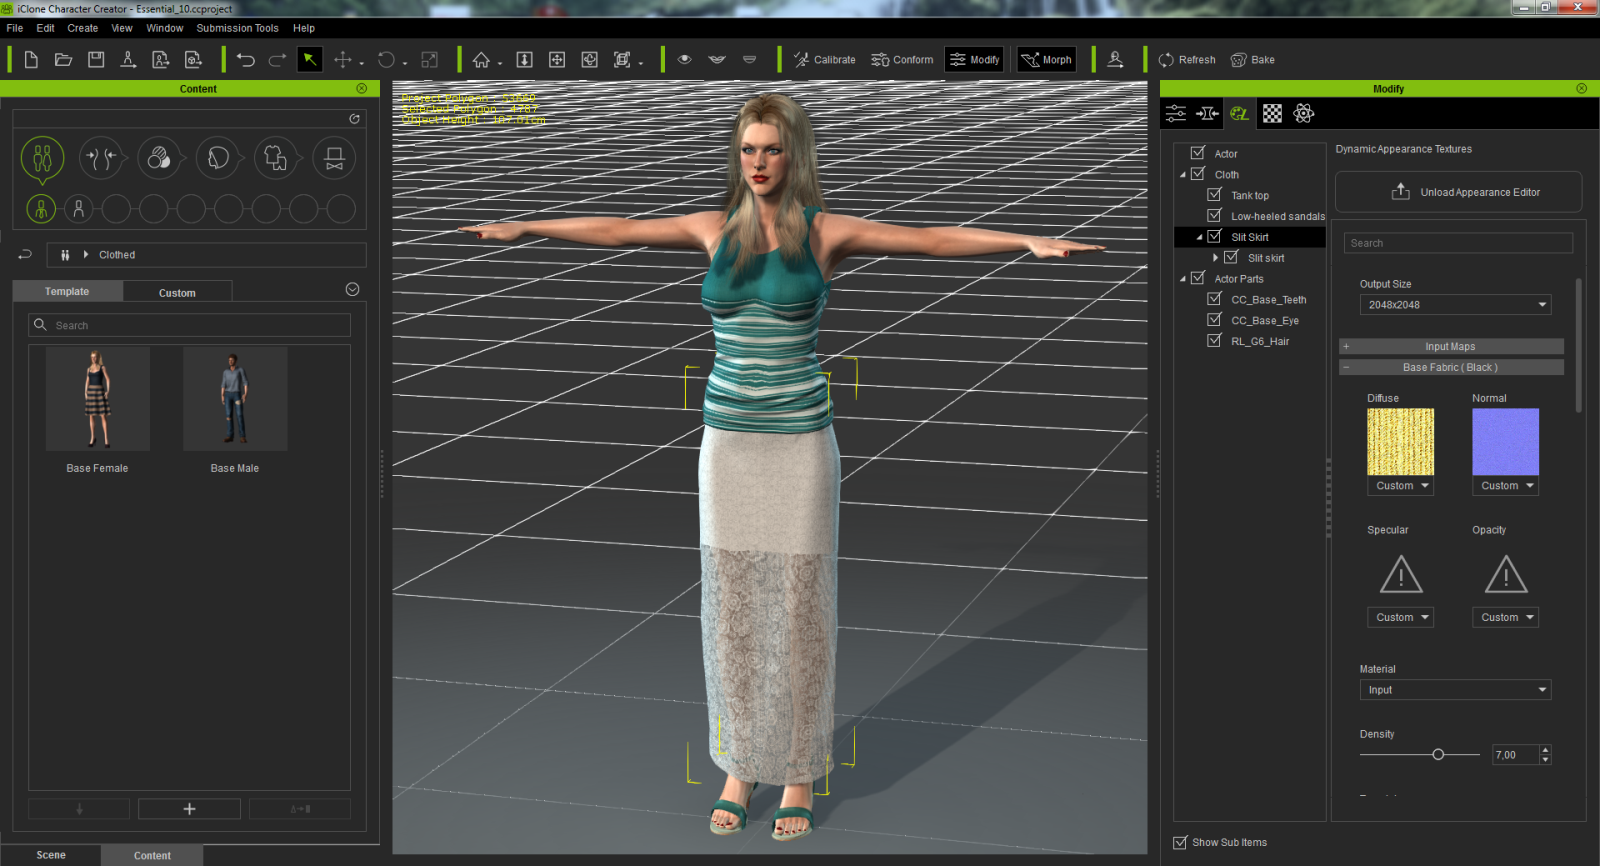Open the Submission Tools menu
This screenshot has width=1600, height=866.
pos(237,28)
